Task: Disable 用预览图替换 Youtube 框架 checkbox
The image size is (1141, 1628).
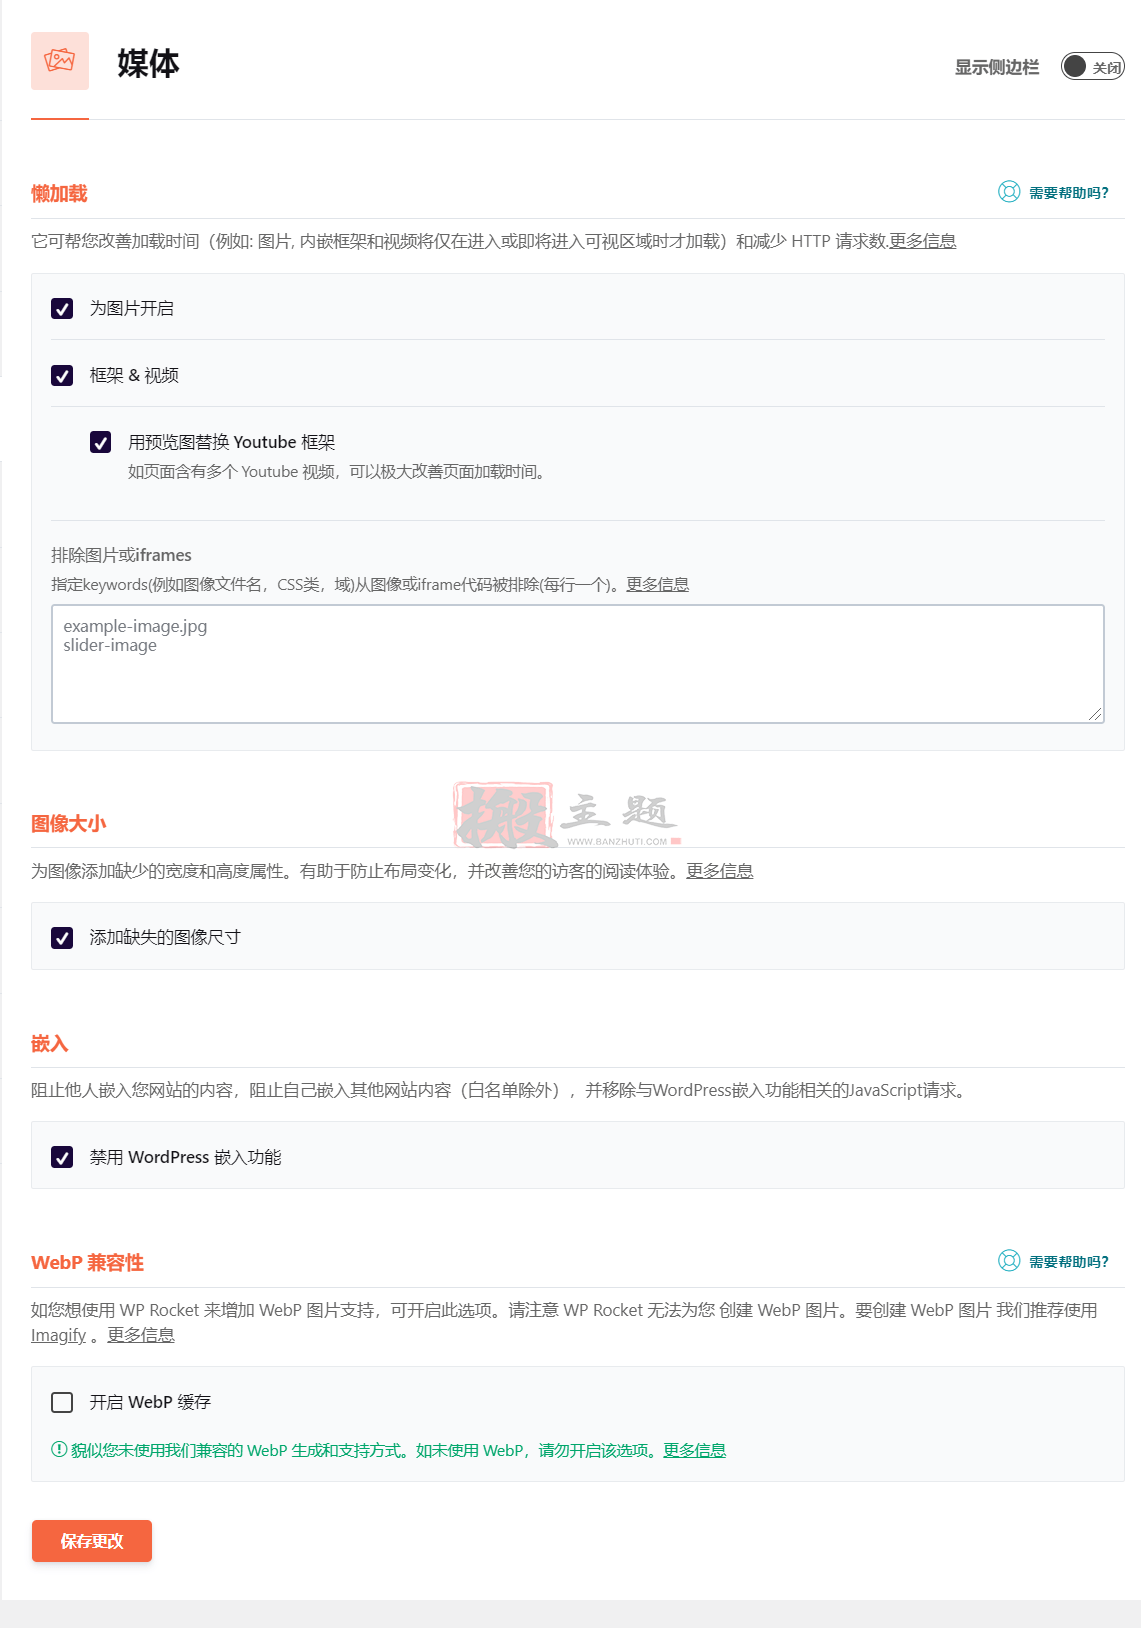Action: pos(101,442)
